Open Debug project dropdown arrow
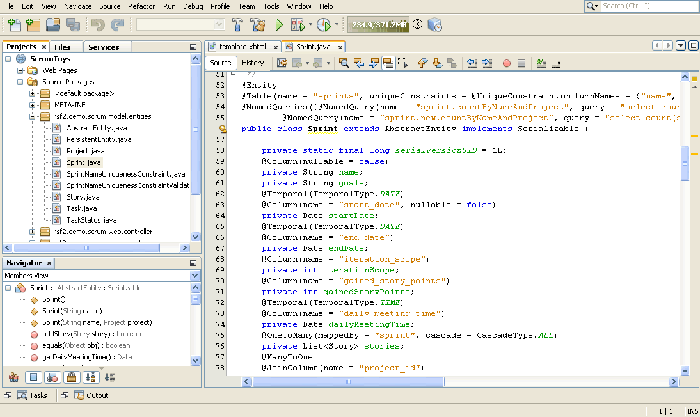Screen dimensions: 700x417 tap(310, 25)
